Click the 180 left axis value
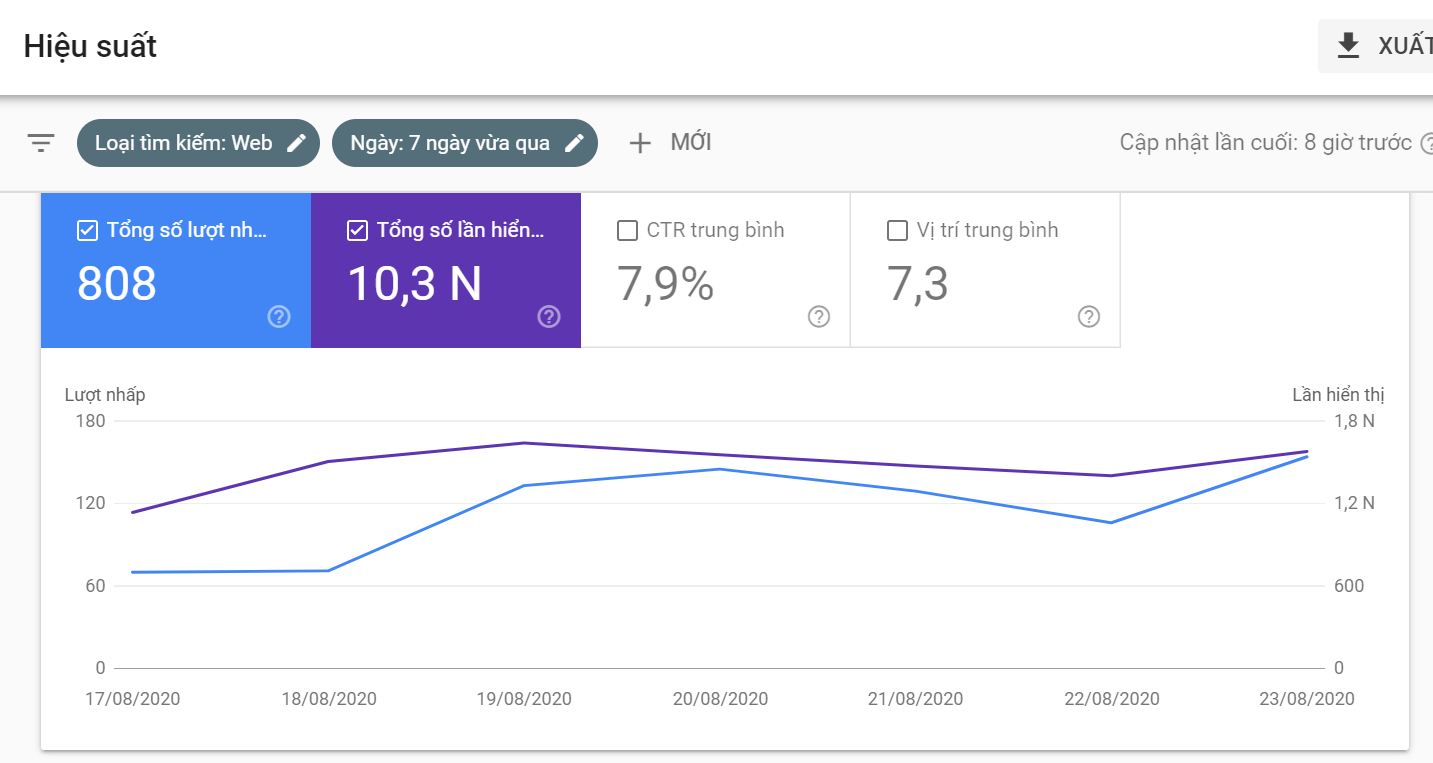 coord(91,421)
